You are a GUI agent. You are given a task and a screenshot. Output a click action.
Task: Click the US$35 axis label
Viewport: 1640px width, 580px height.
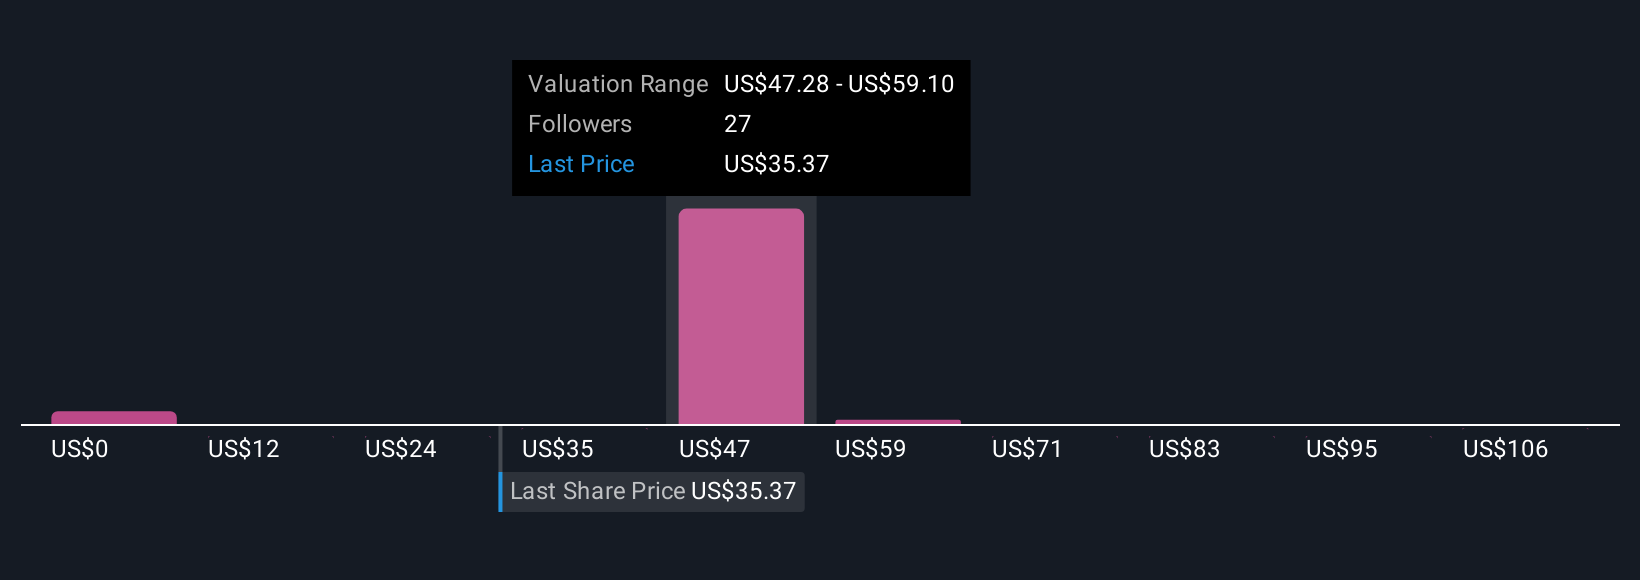click(558, 449)
